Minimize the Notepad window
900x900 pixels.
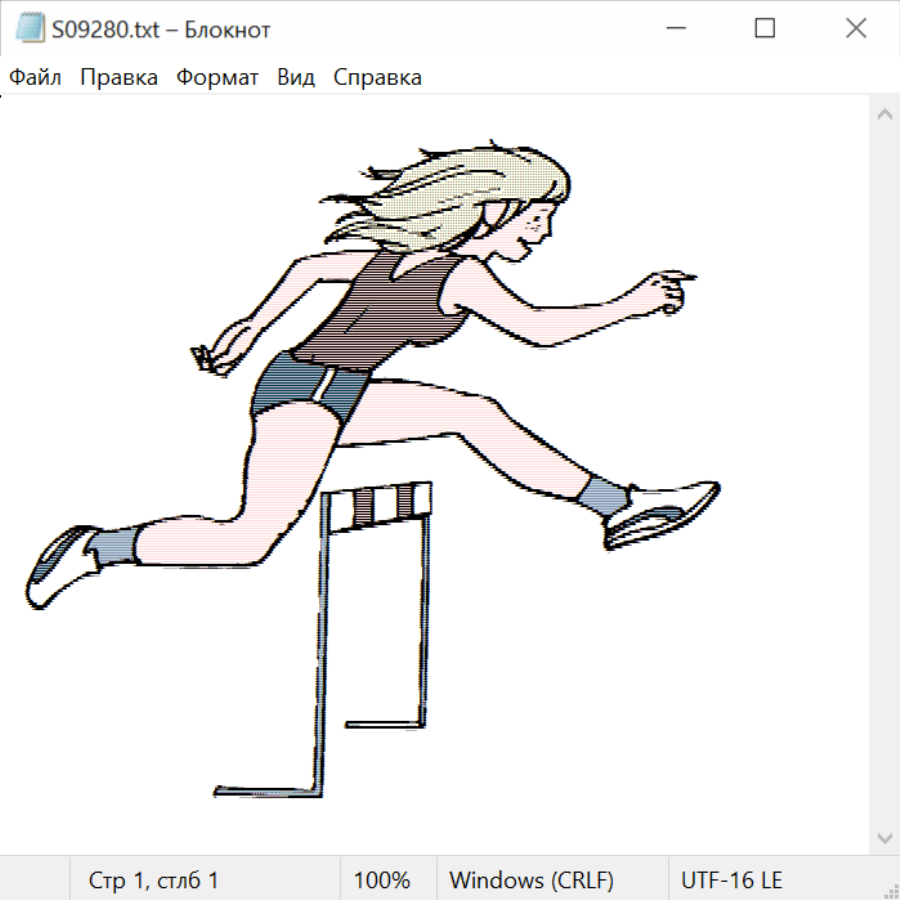[674, 29]
